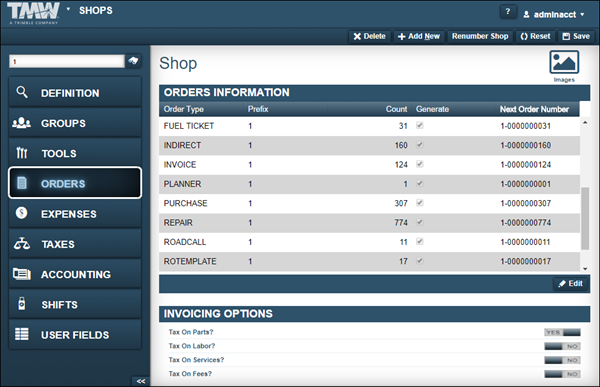Click the TMW logo

pyautogui.click(x=34, y=13)
